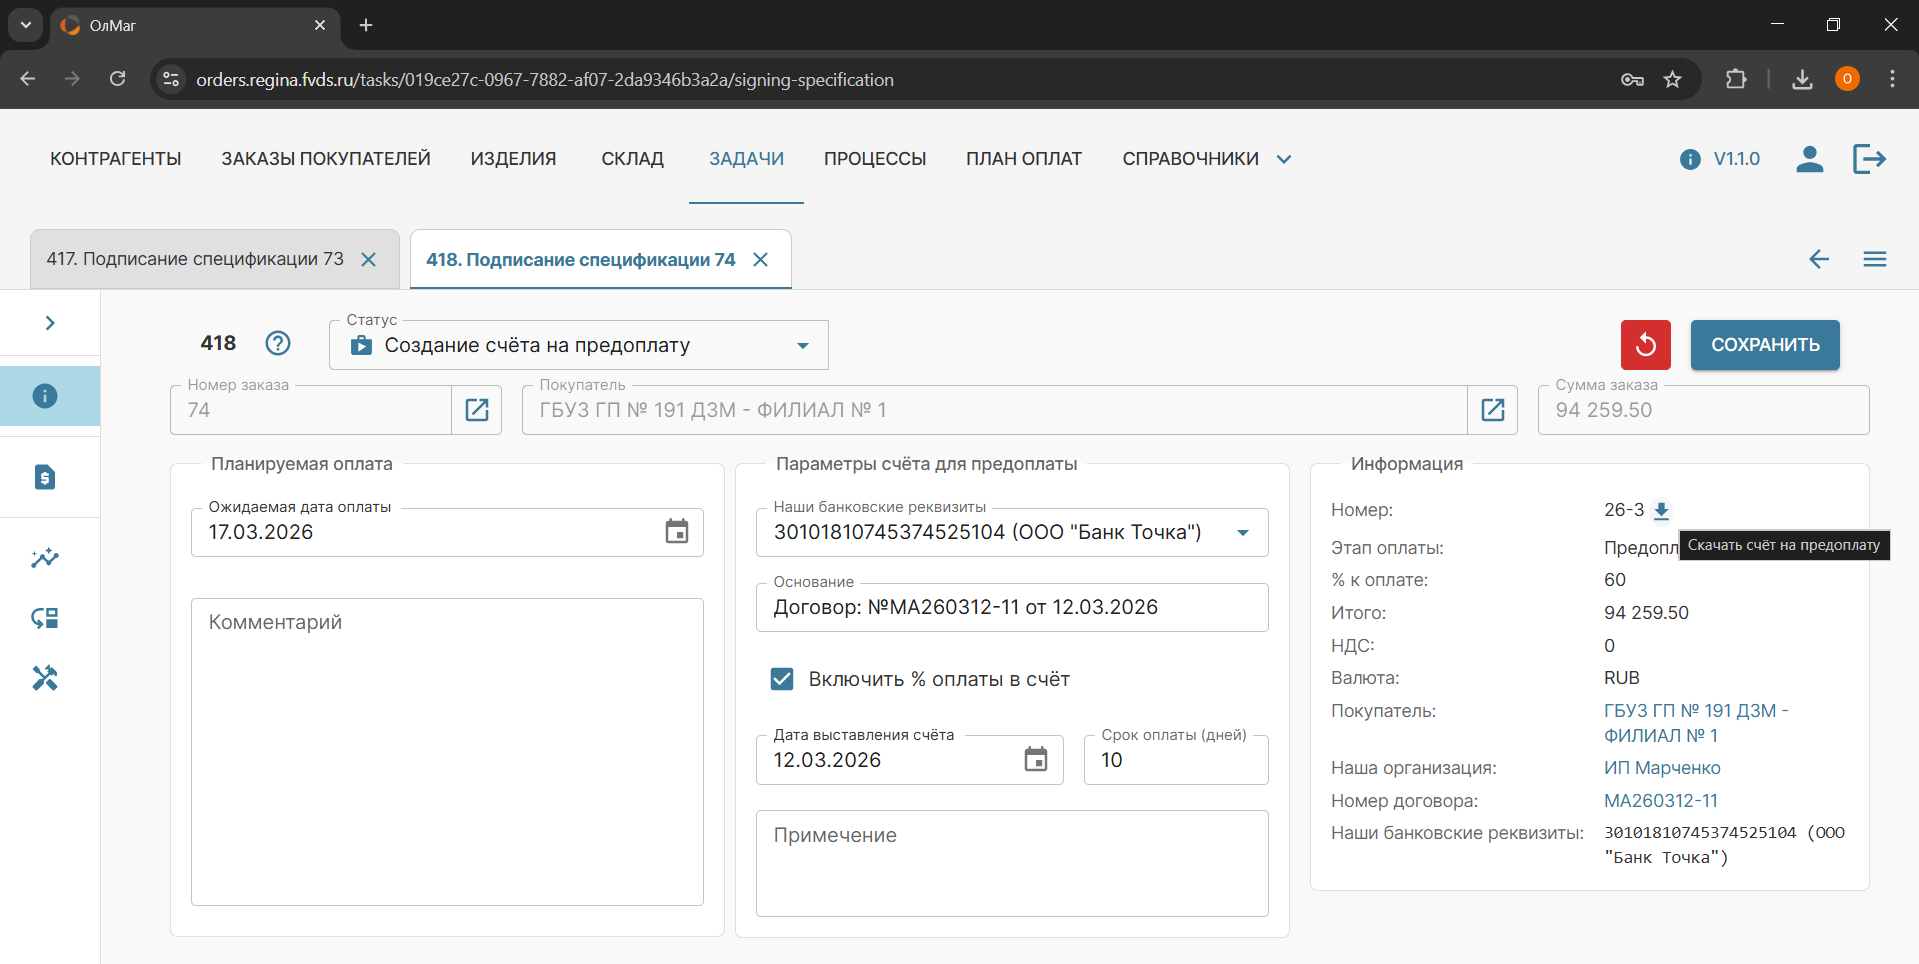Click the help question mark near 418

(x=278, y=343)
